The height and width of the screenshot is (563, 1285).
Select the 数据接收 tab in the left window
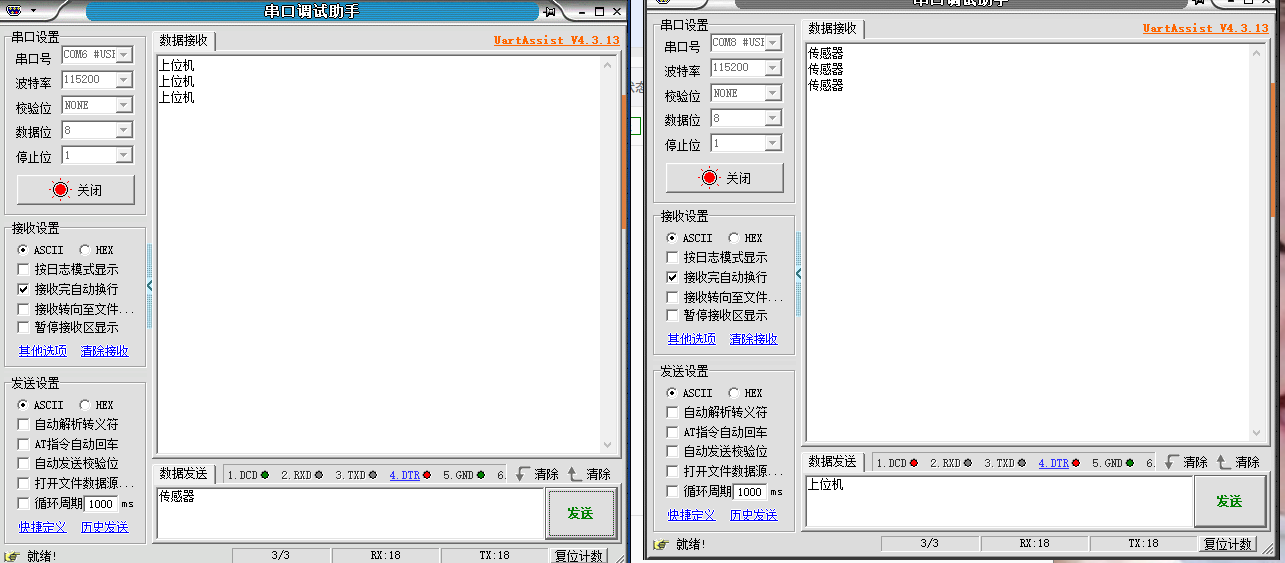[184, 41]
